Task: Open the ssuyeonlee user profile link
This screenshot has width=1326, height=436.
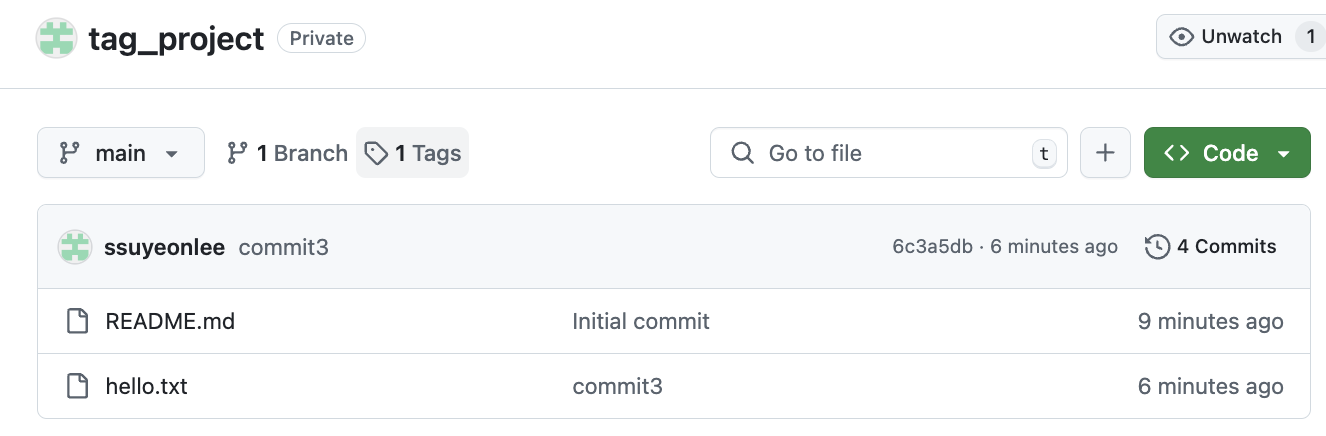Action: [164, 247]
